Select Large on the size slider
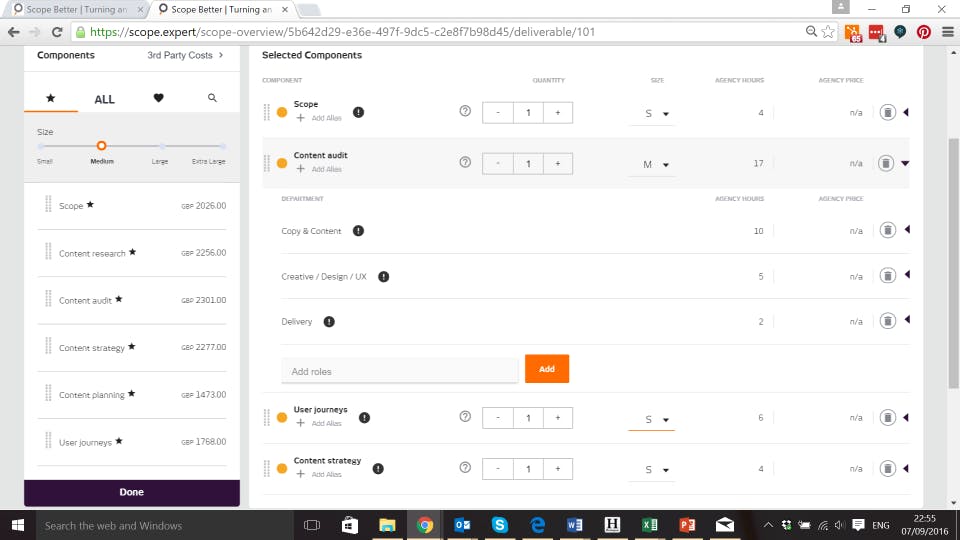 (x=162, y=146)
